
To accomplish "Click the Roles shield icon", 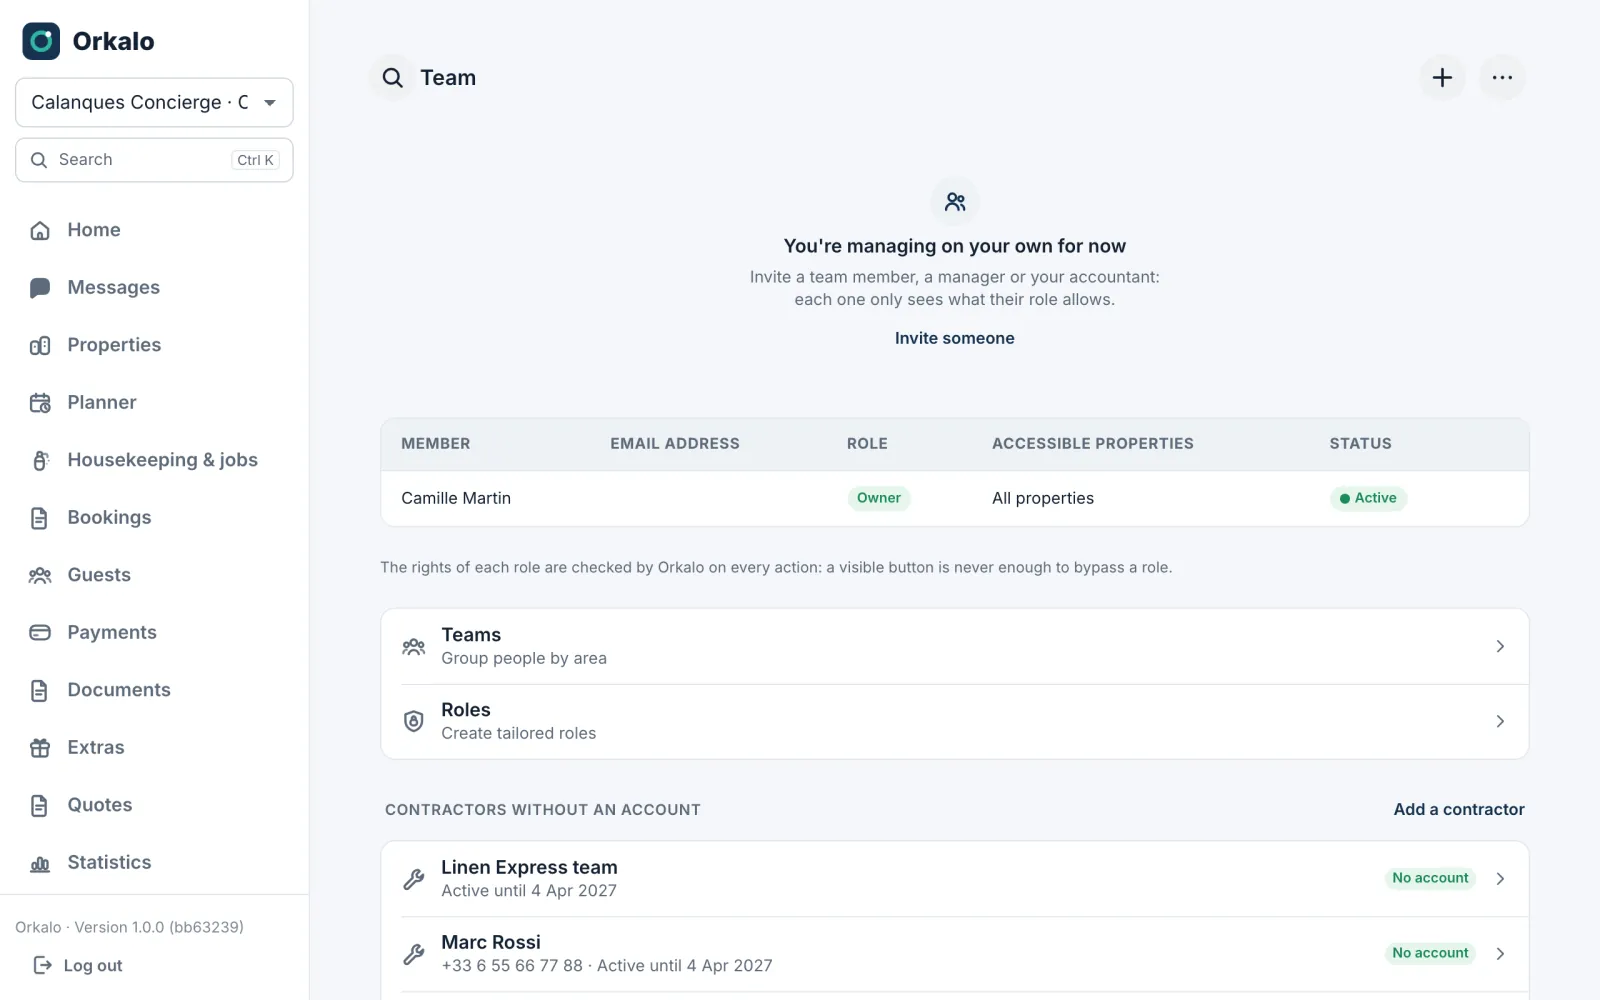I will pos(414,721).
